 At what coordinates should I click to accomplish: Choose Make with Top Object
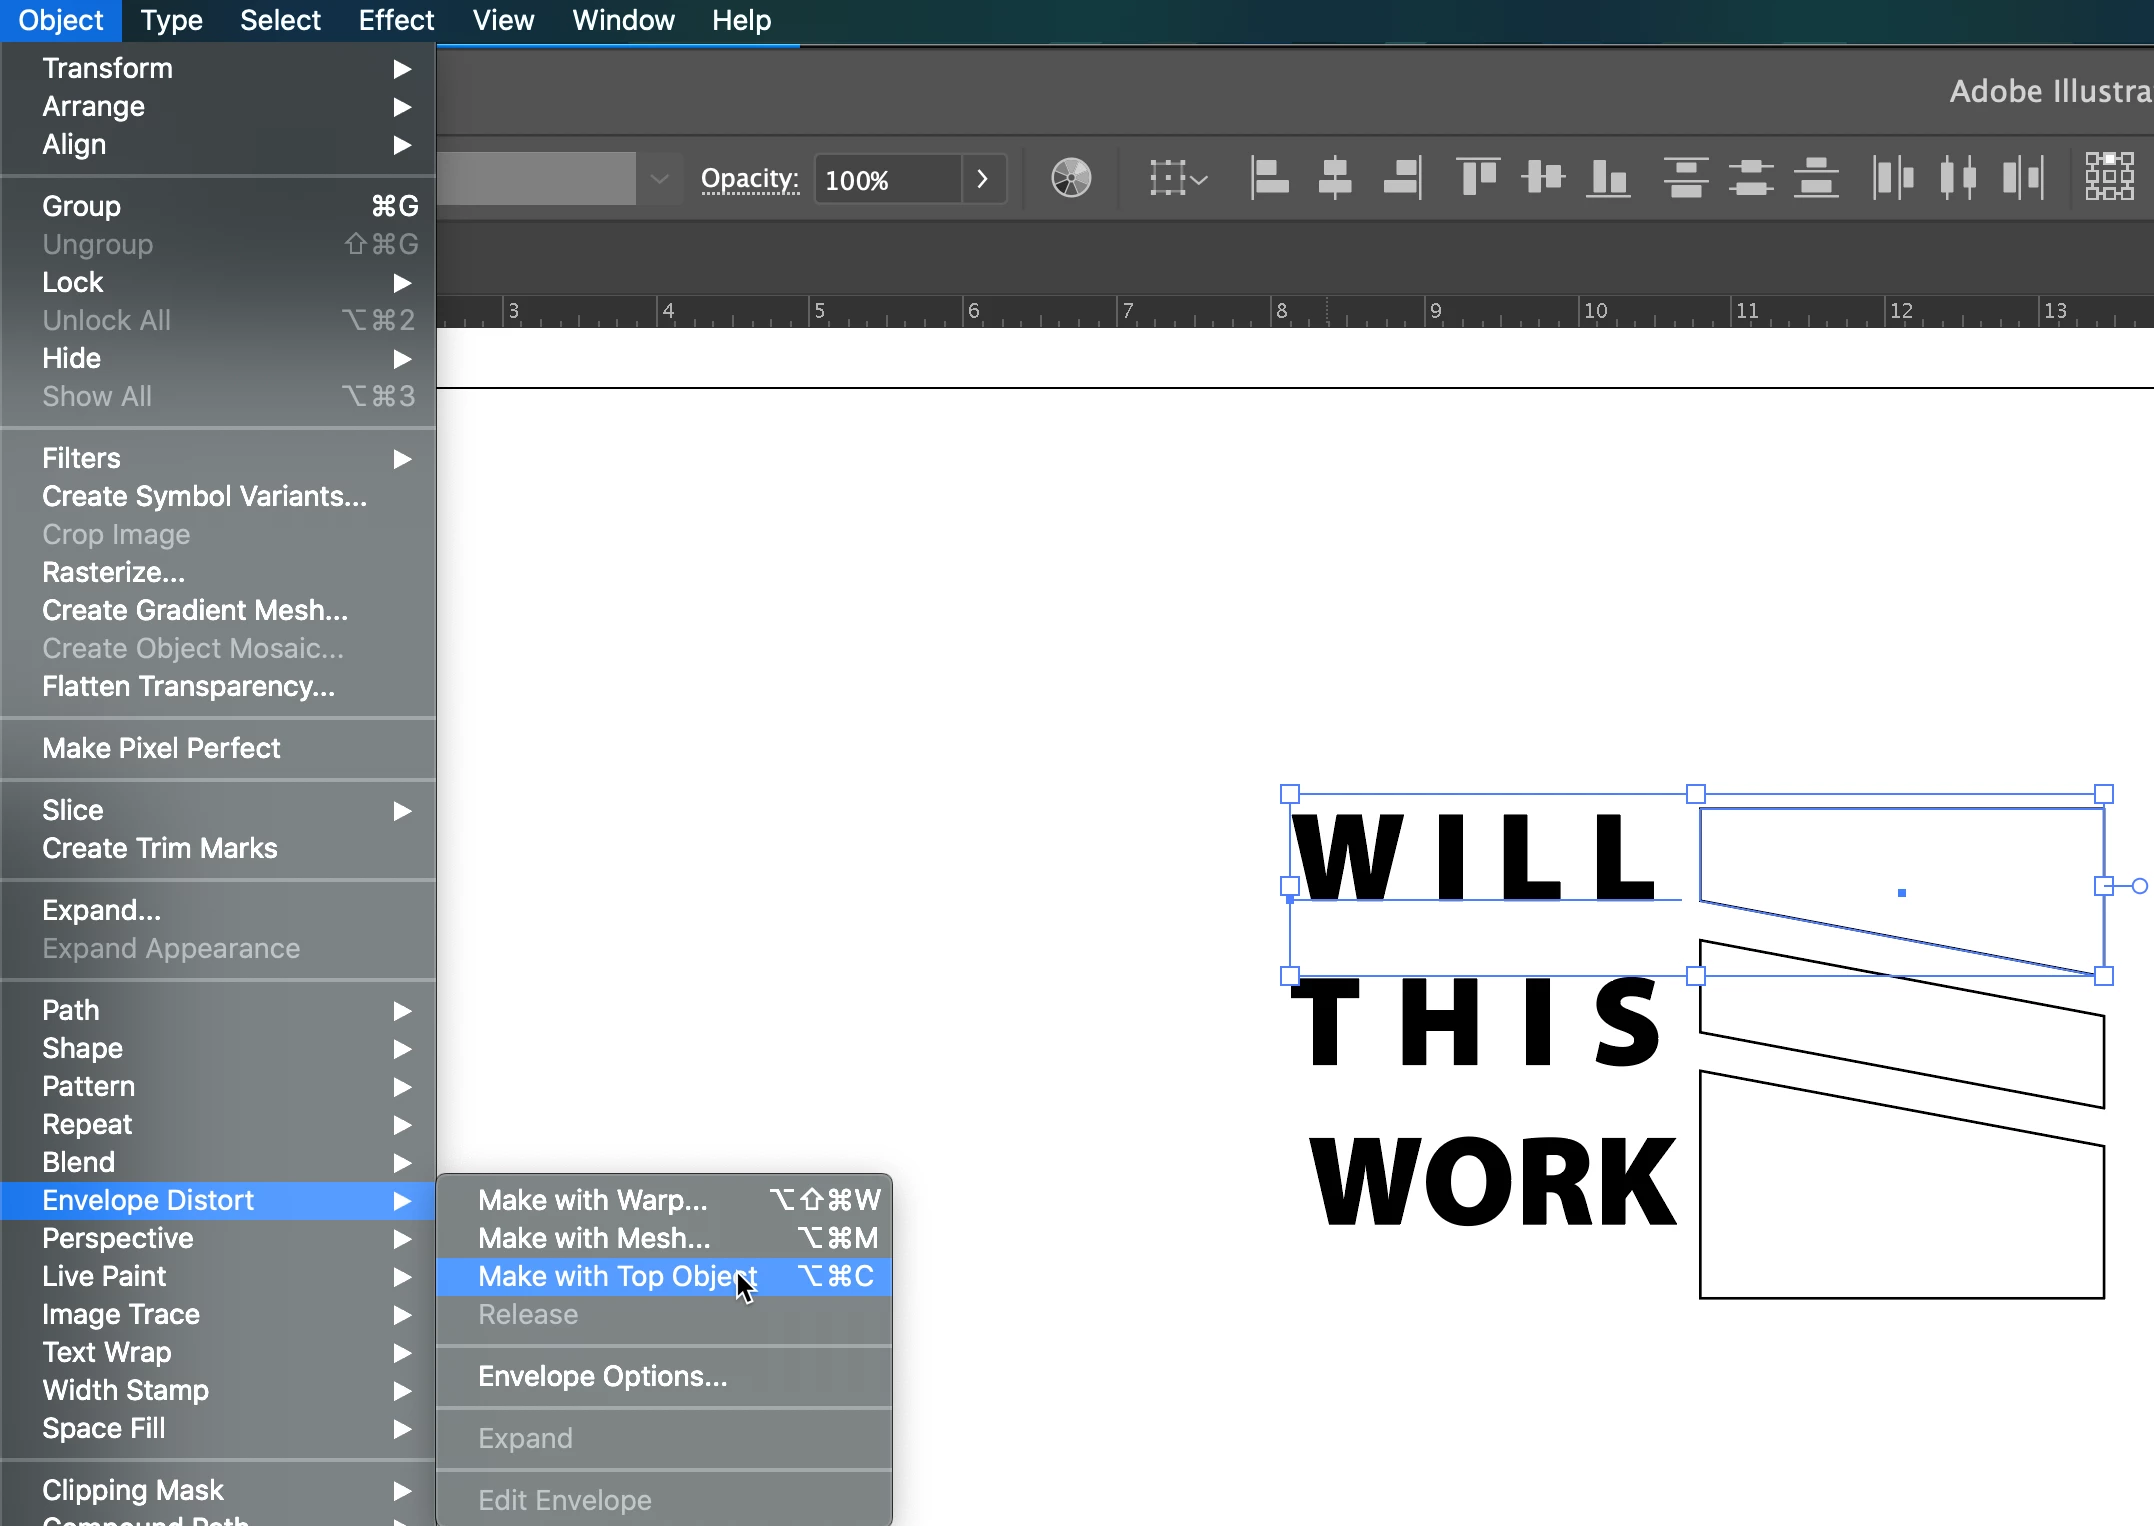(x=617, y=1277)
